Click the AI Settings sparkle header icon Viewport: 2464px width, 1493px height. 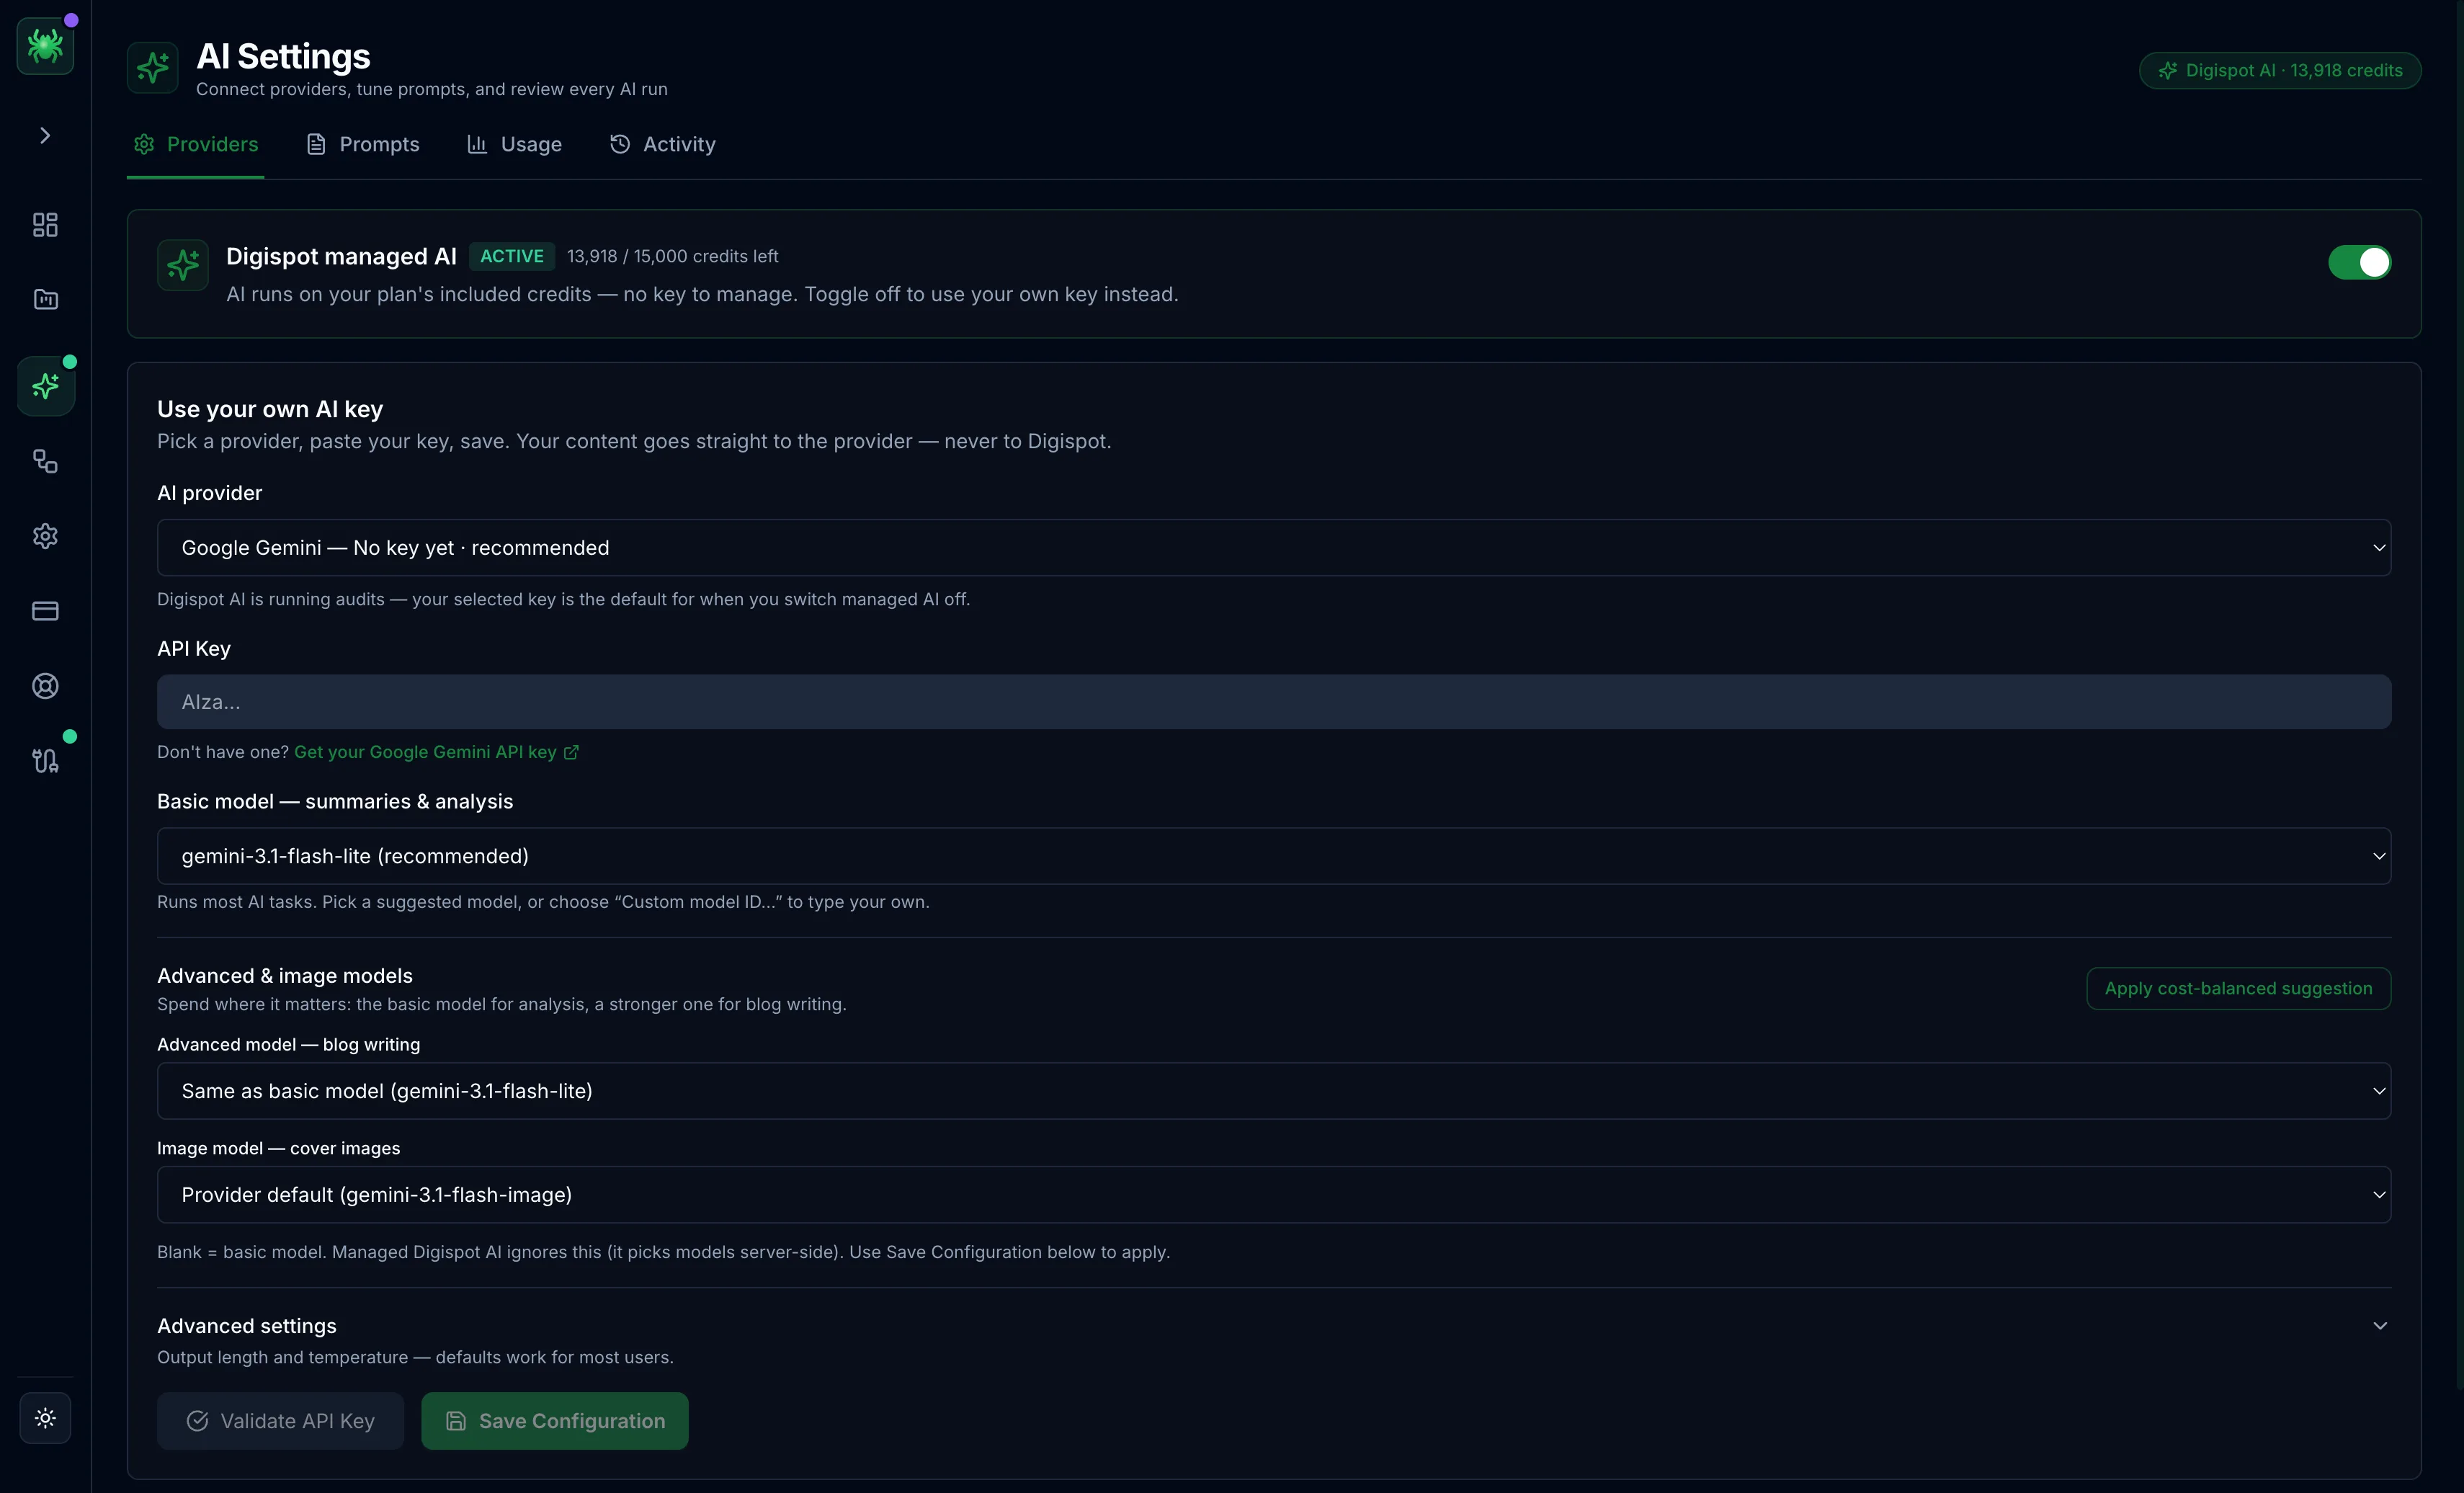(153, 67)
